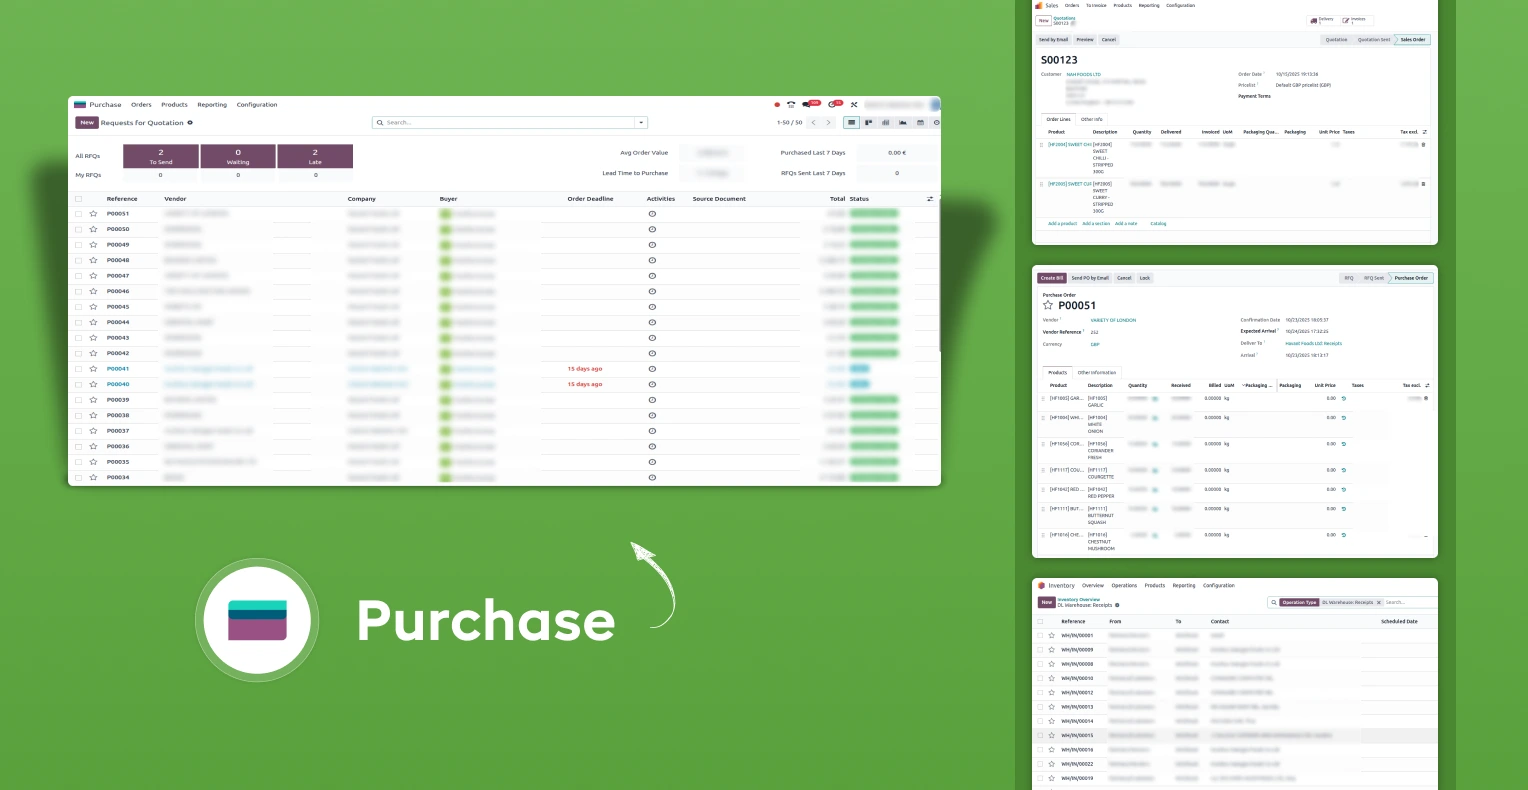Screen dimensions: 1528x790
Task: Open calendar view in Purchase toolbar
Action: [921, 123]
